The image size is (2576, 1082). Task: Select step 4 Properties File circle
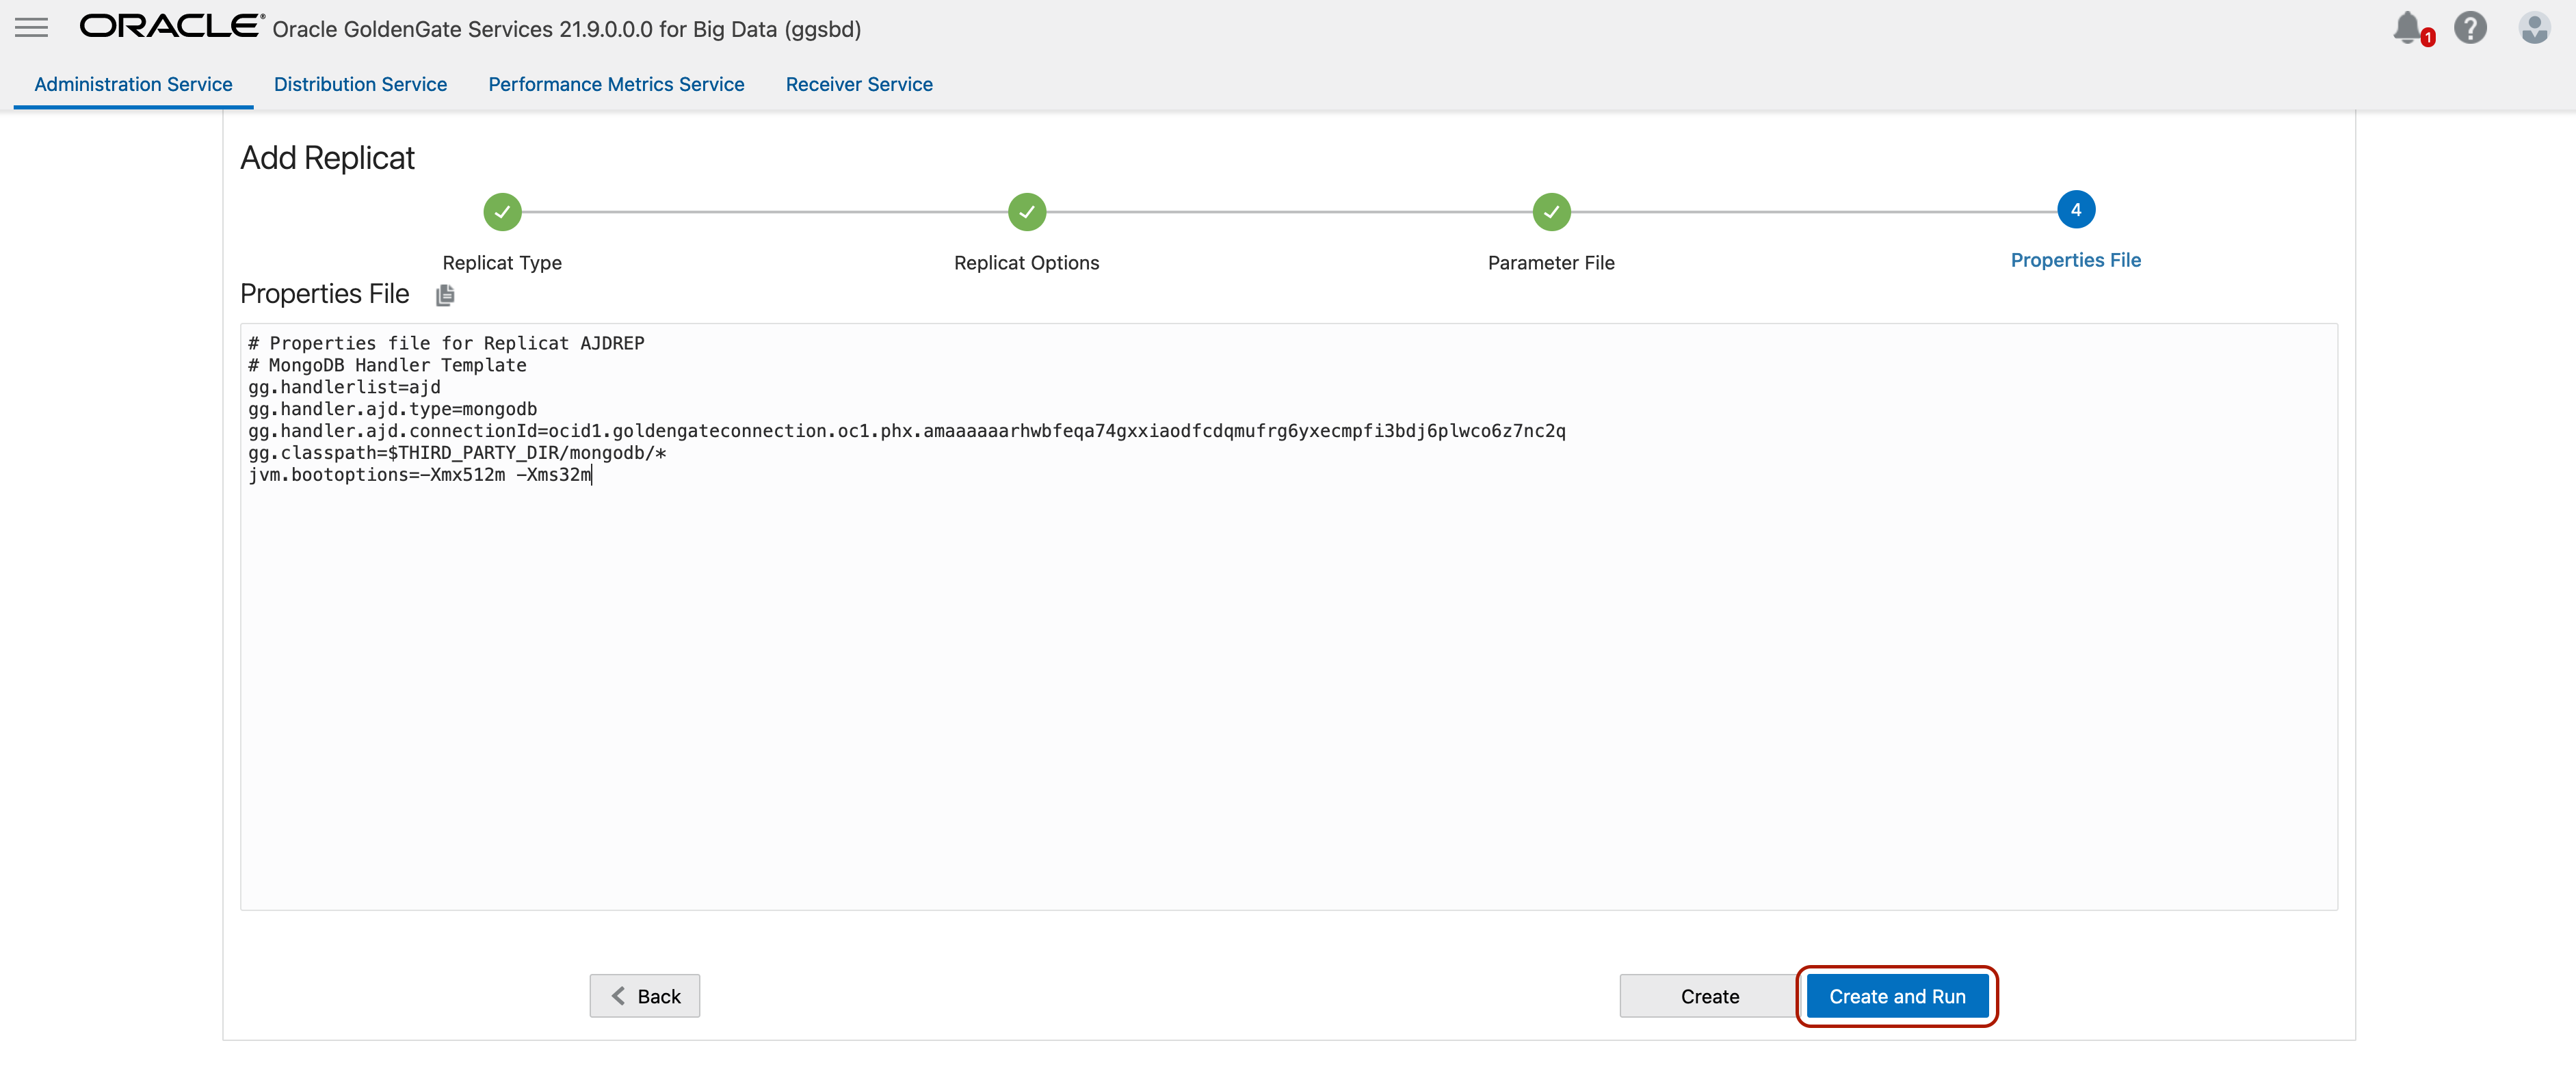[2075, 210]
